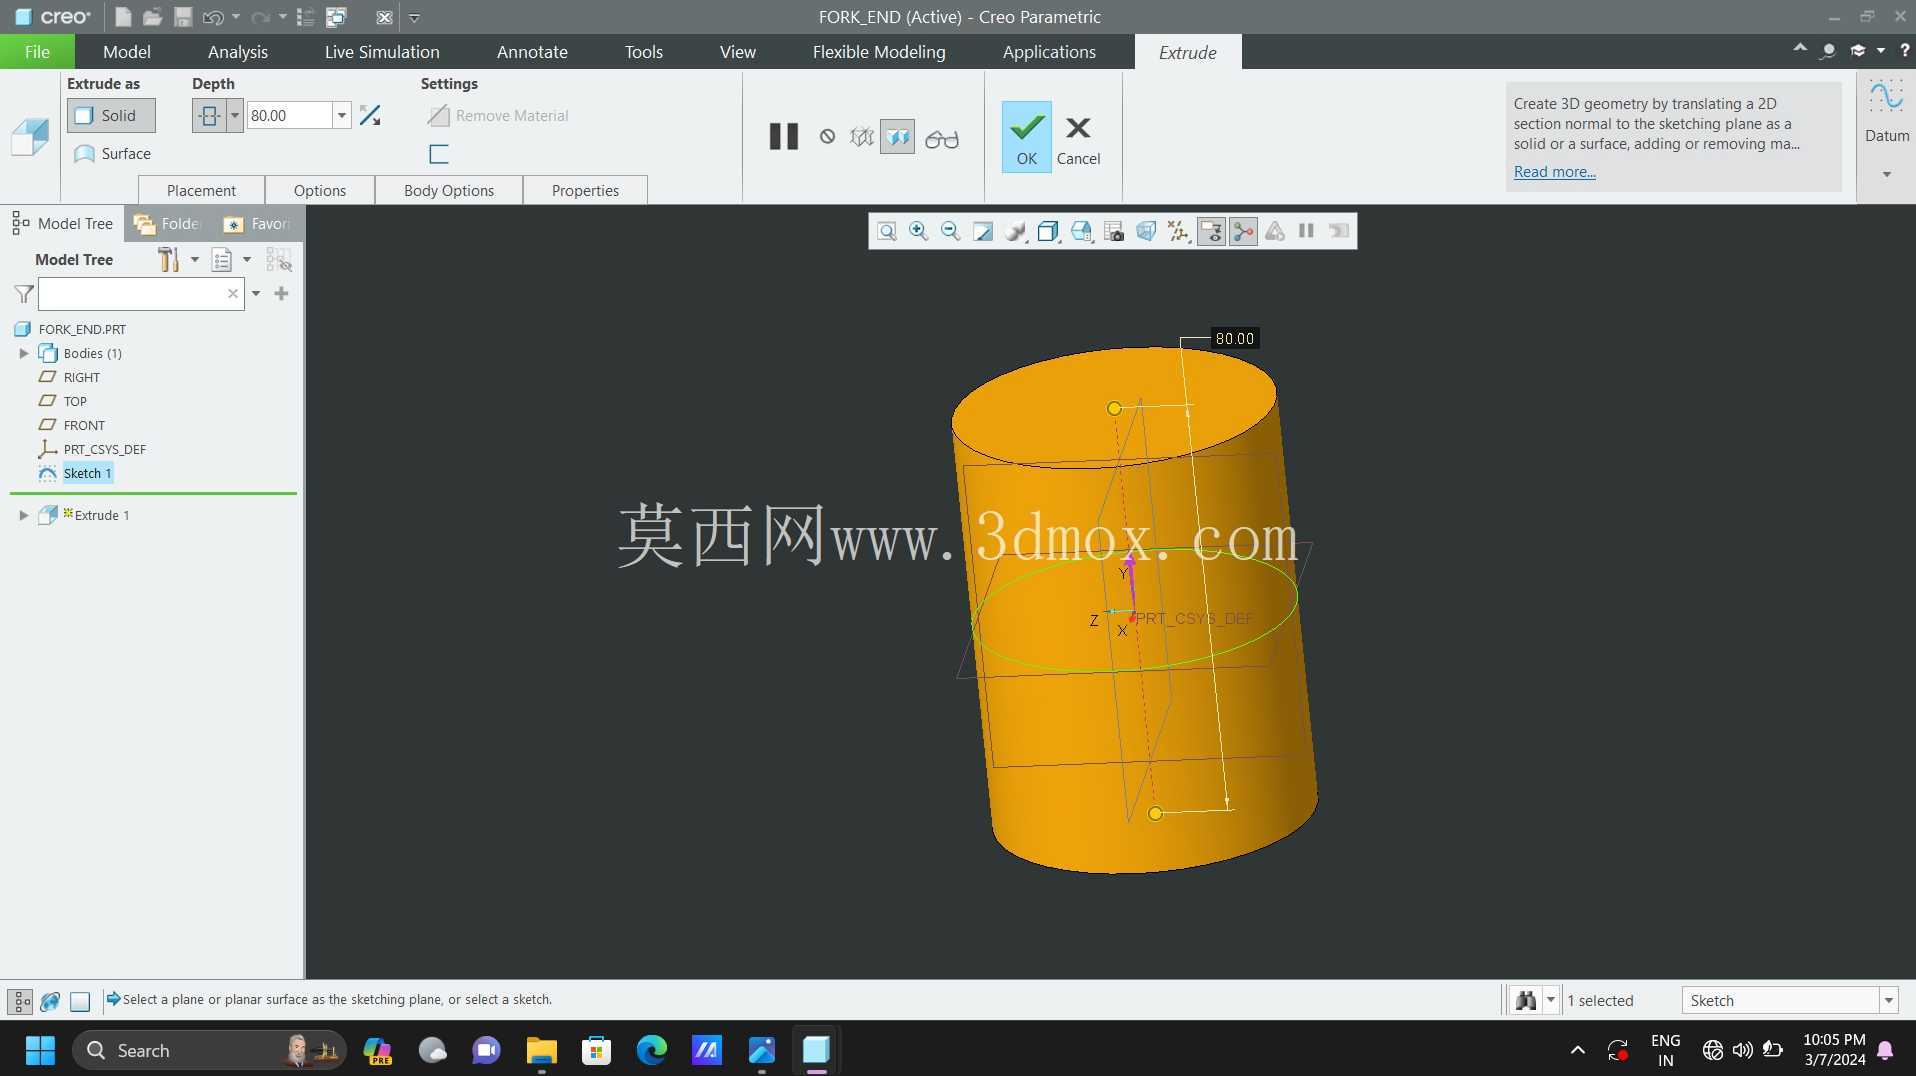Select Extrude as Solid
This screenshot has height=1076, width=1916.
tap(111, 116)
